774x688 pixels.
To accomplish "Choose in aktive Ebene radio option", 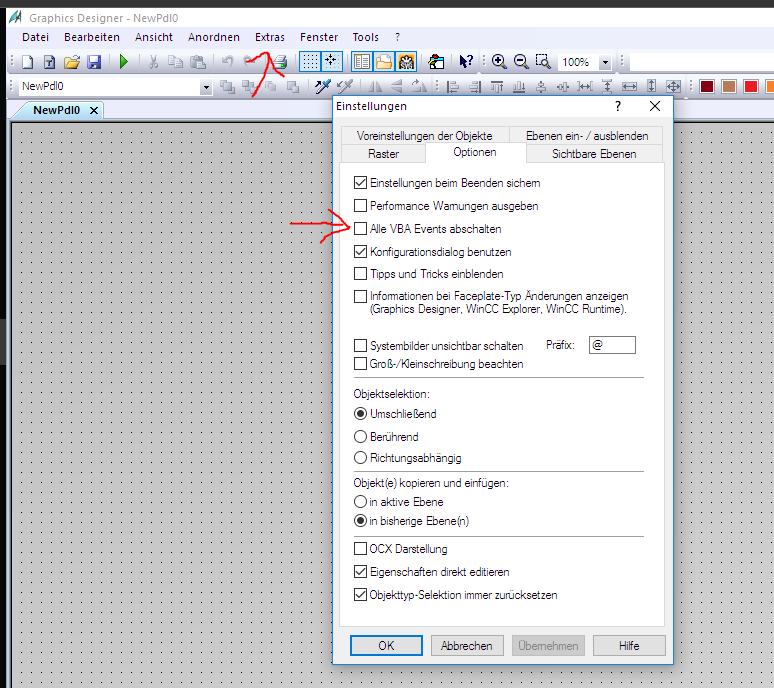I will (x=360, y=502).
